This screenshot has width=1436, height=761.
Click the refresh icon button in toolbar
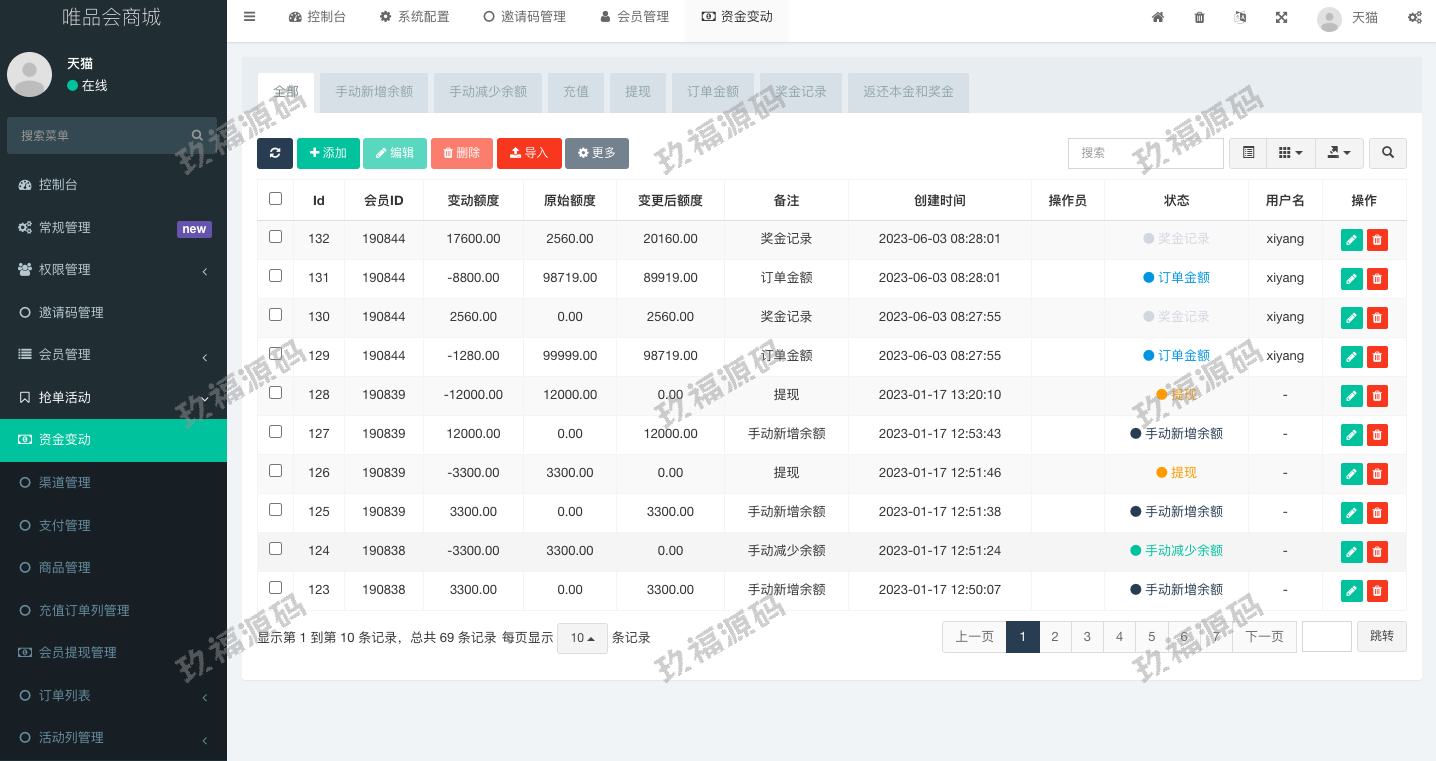coord(275,153)
